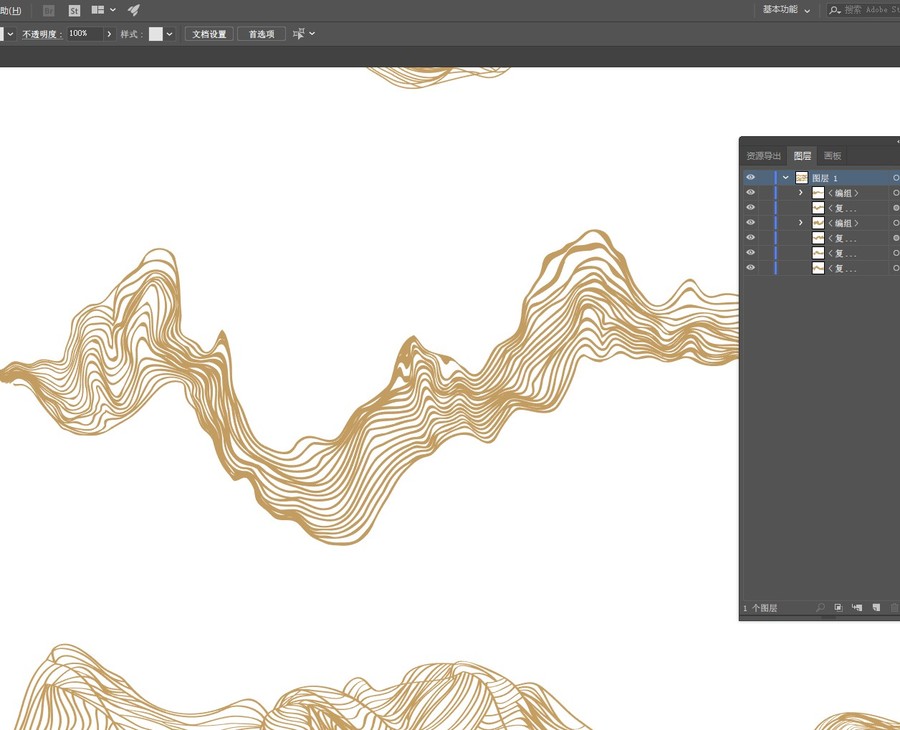900x730 pixels.
Task: Hide the 〈复...〉 item directly below lower 〈编组〉
Action: 750,237
